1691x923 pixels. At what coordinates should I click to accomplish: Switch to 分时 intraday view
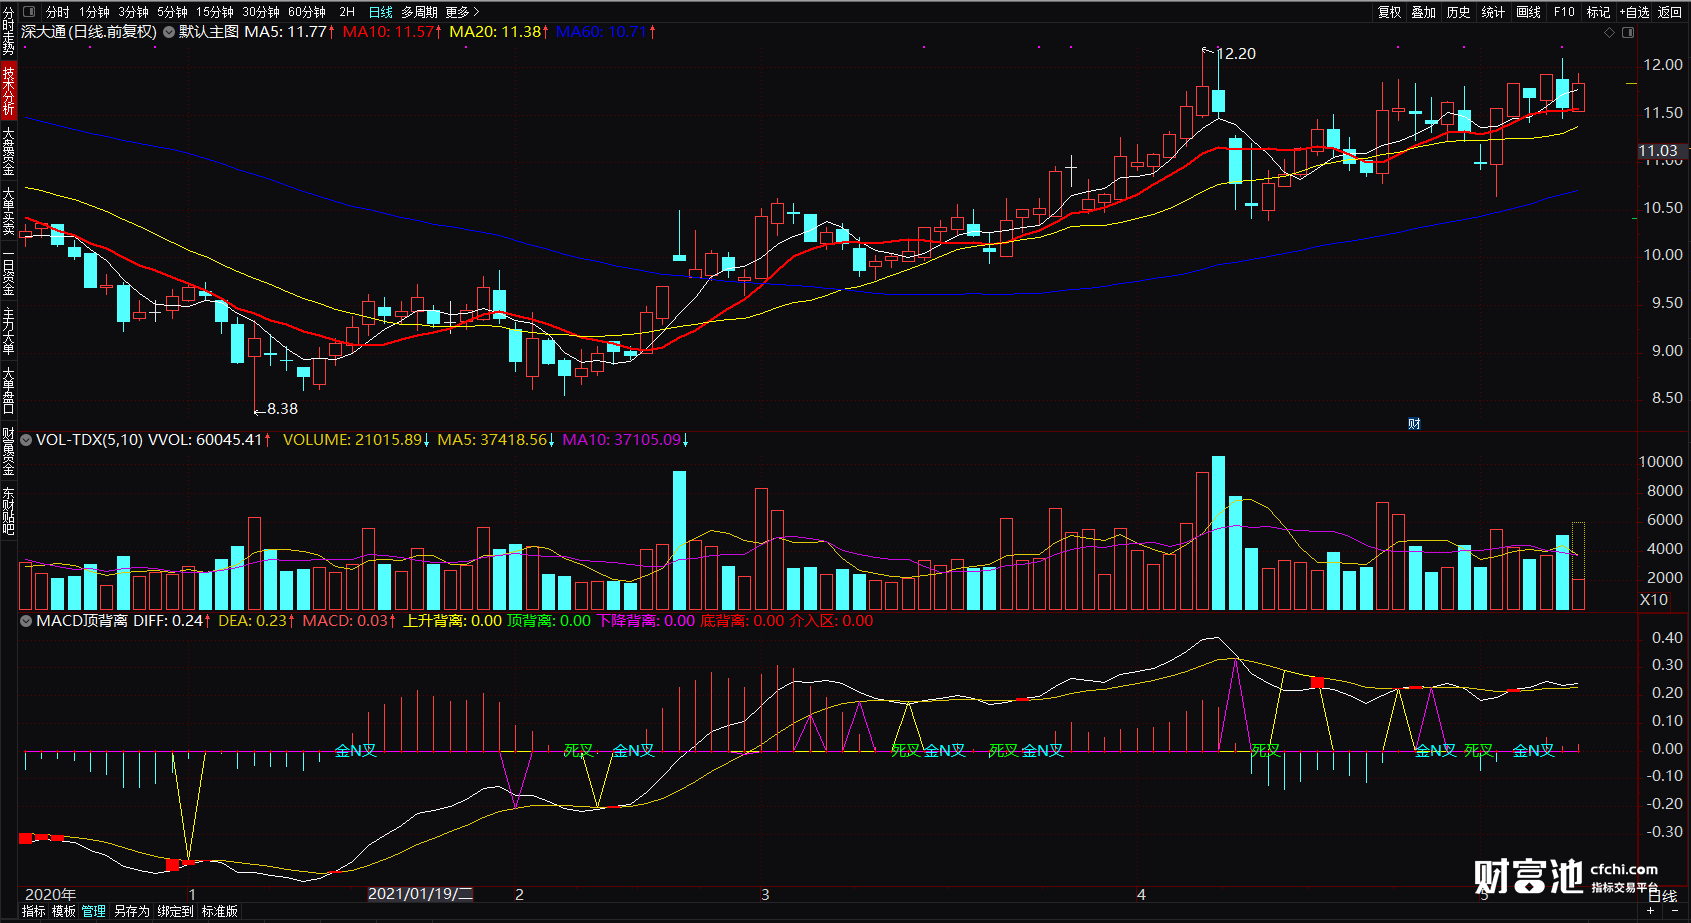coord(58,12)
